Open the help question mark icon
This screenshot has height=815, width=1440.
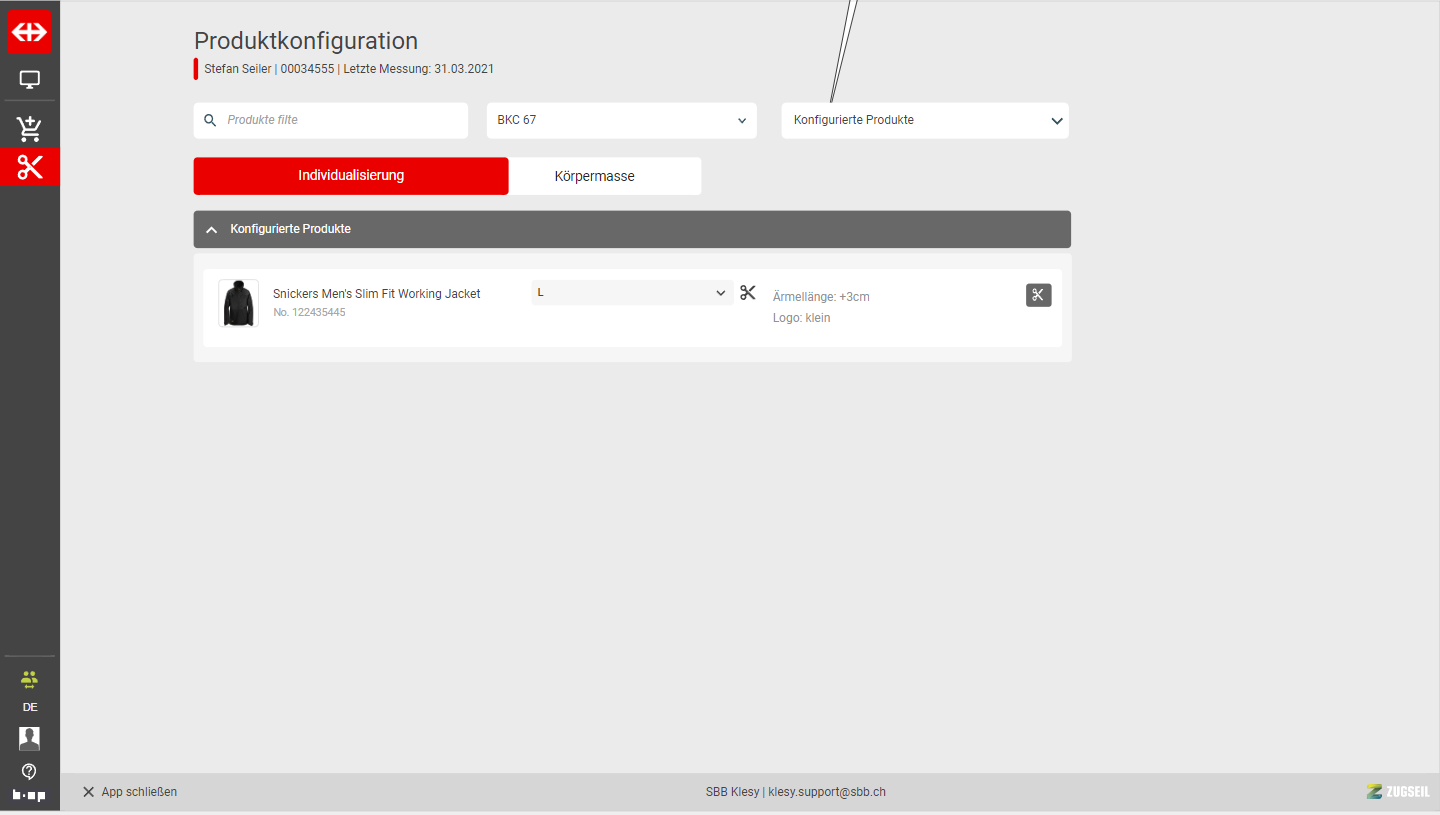pyautogui.click(x=29, y=771)
